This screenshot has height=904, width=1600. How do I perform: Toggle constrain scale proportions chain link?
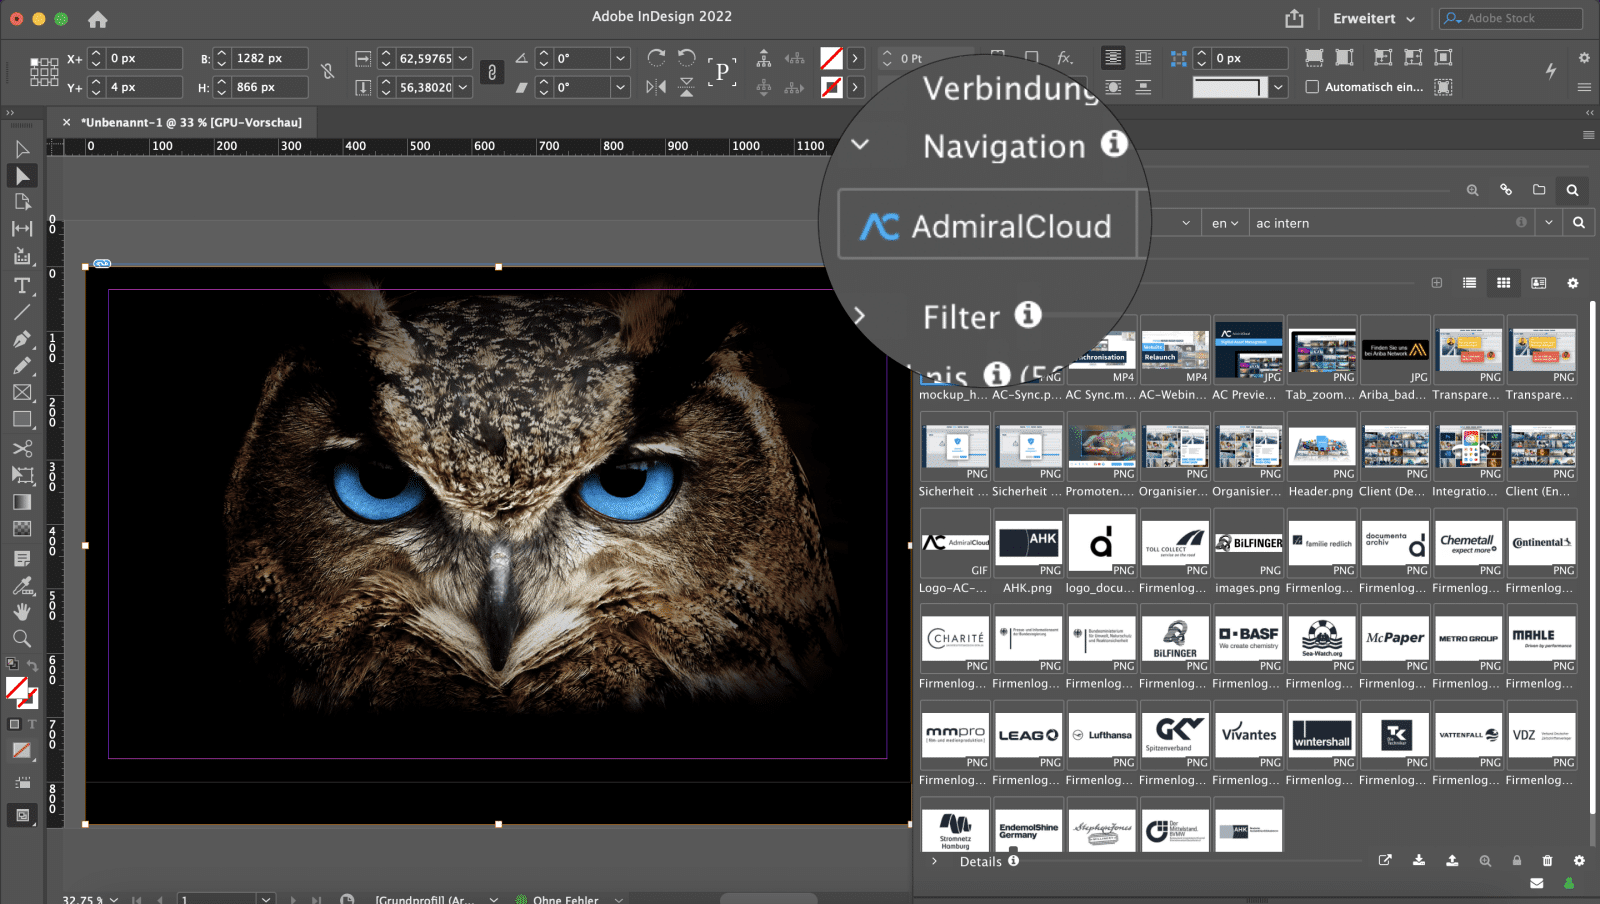tap(491, 72)
